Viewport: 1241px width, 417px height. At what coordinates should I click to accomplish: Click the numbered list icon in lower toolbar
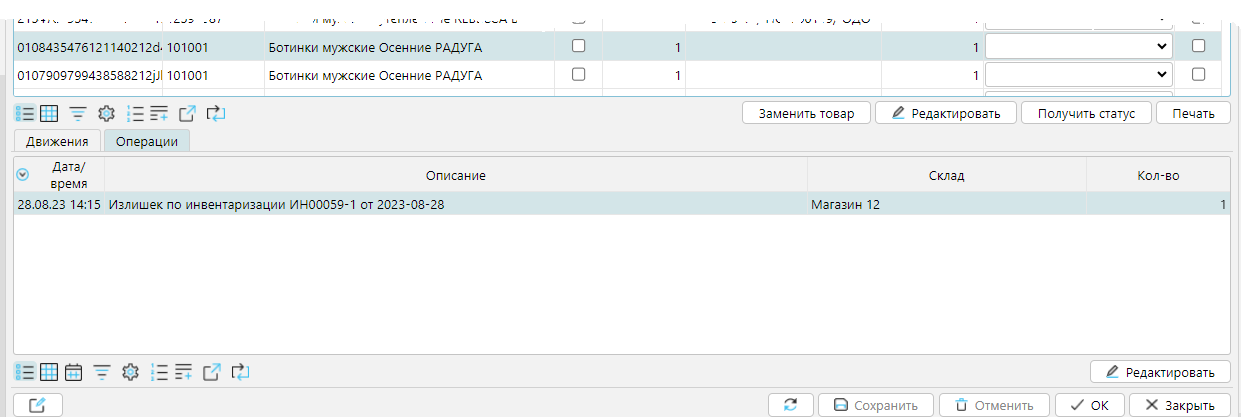[157, 372]
